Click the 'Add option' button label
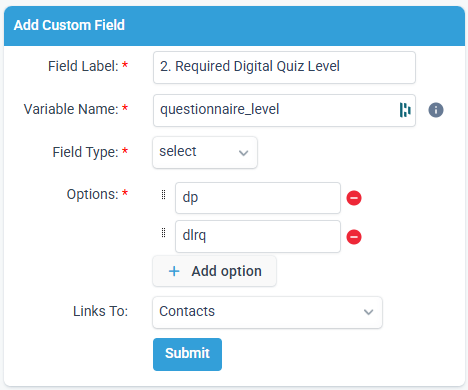 pos(226,271)
